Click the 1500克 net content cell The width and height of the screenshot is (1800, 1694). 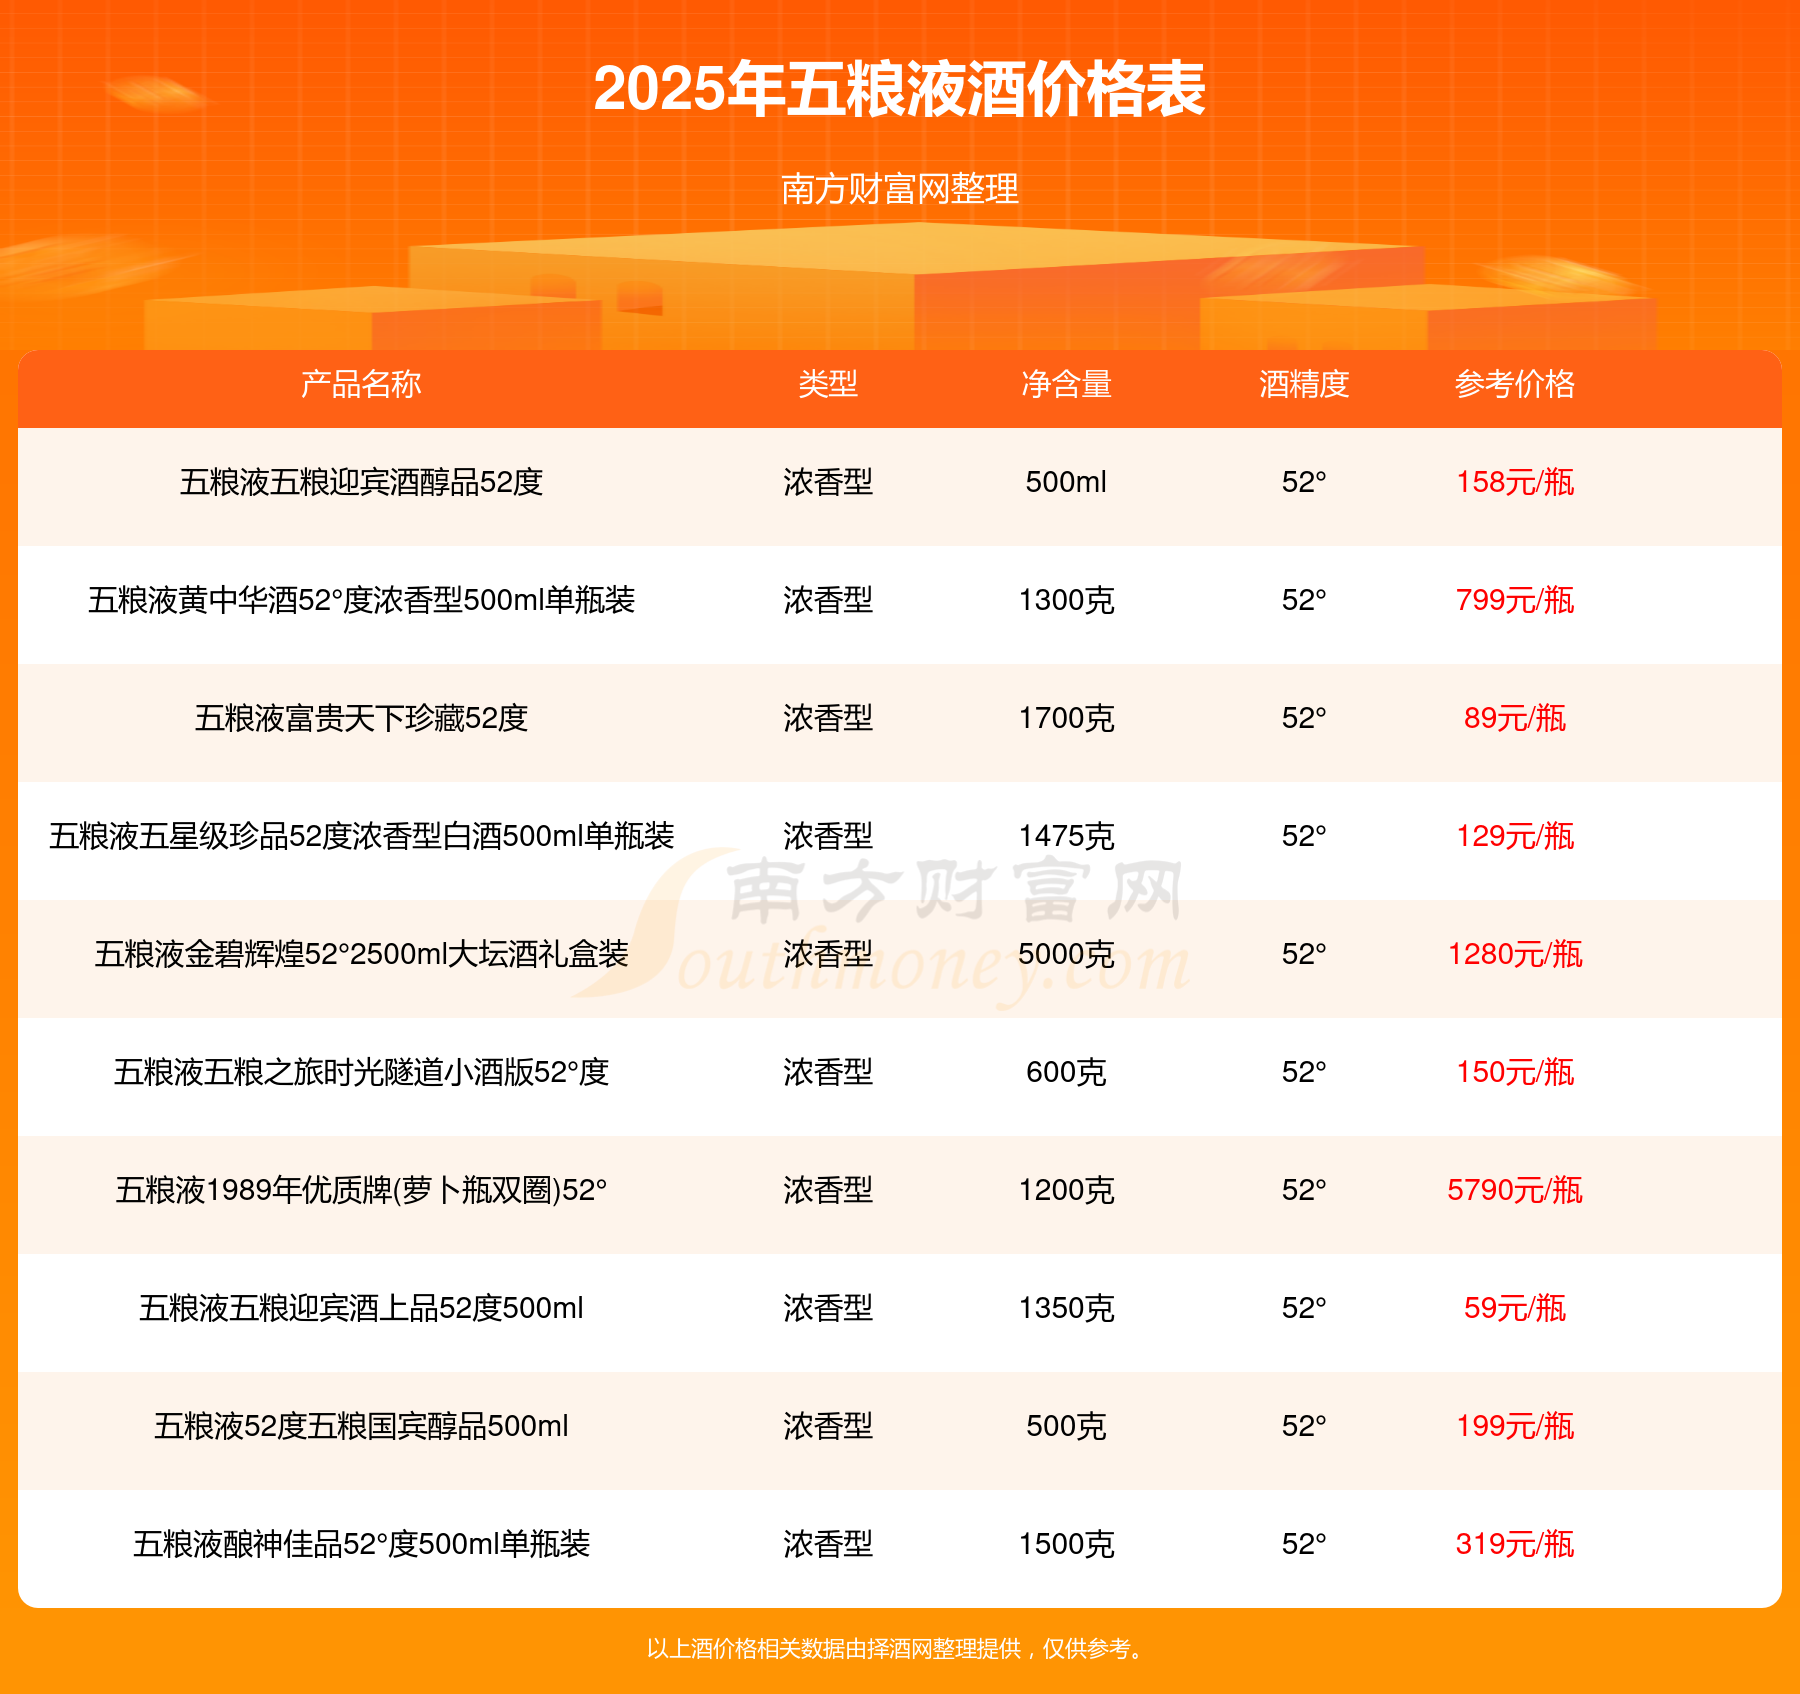tap(1066, 1544)
